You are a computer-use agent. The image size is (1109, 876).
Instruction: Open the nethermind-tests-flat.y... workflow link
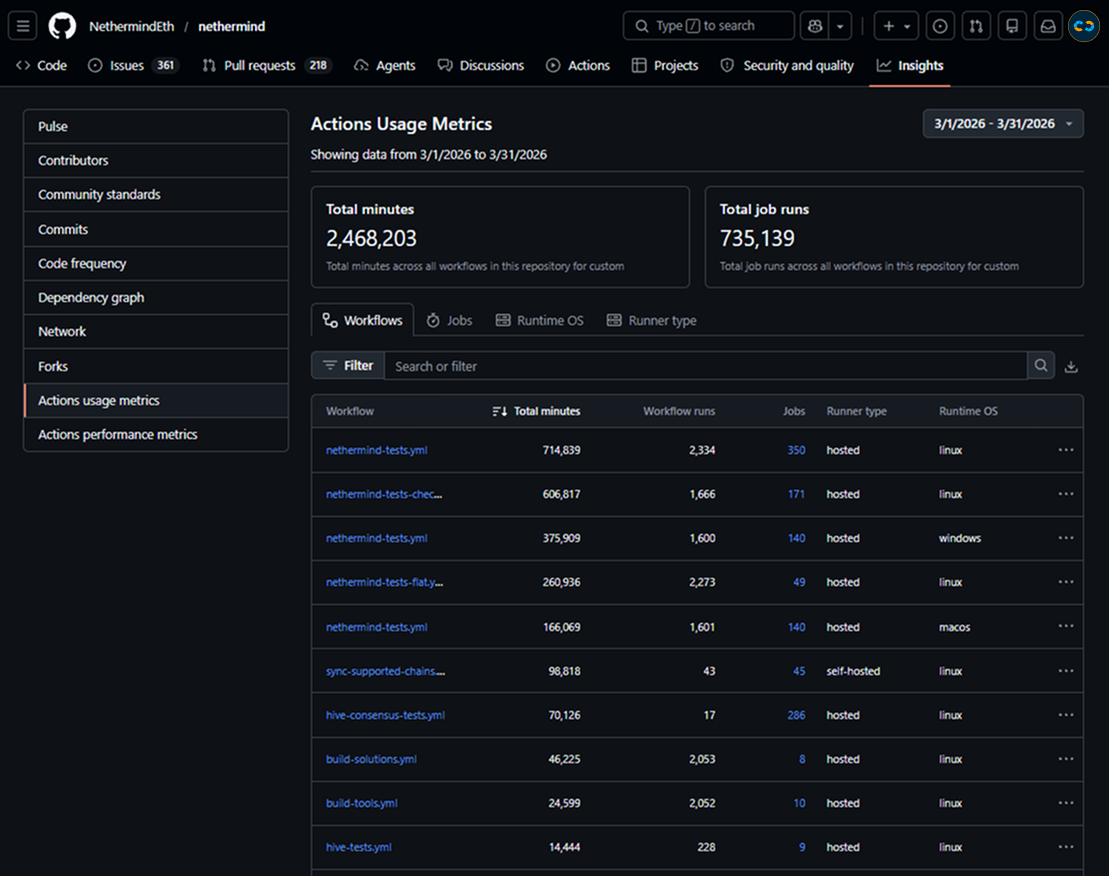click(x=384, y=582)
